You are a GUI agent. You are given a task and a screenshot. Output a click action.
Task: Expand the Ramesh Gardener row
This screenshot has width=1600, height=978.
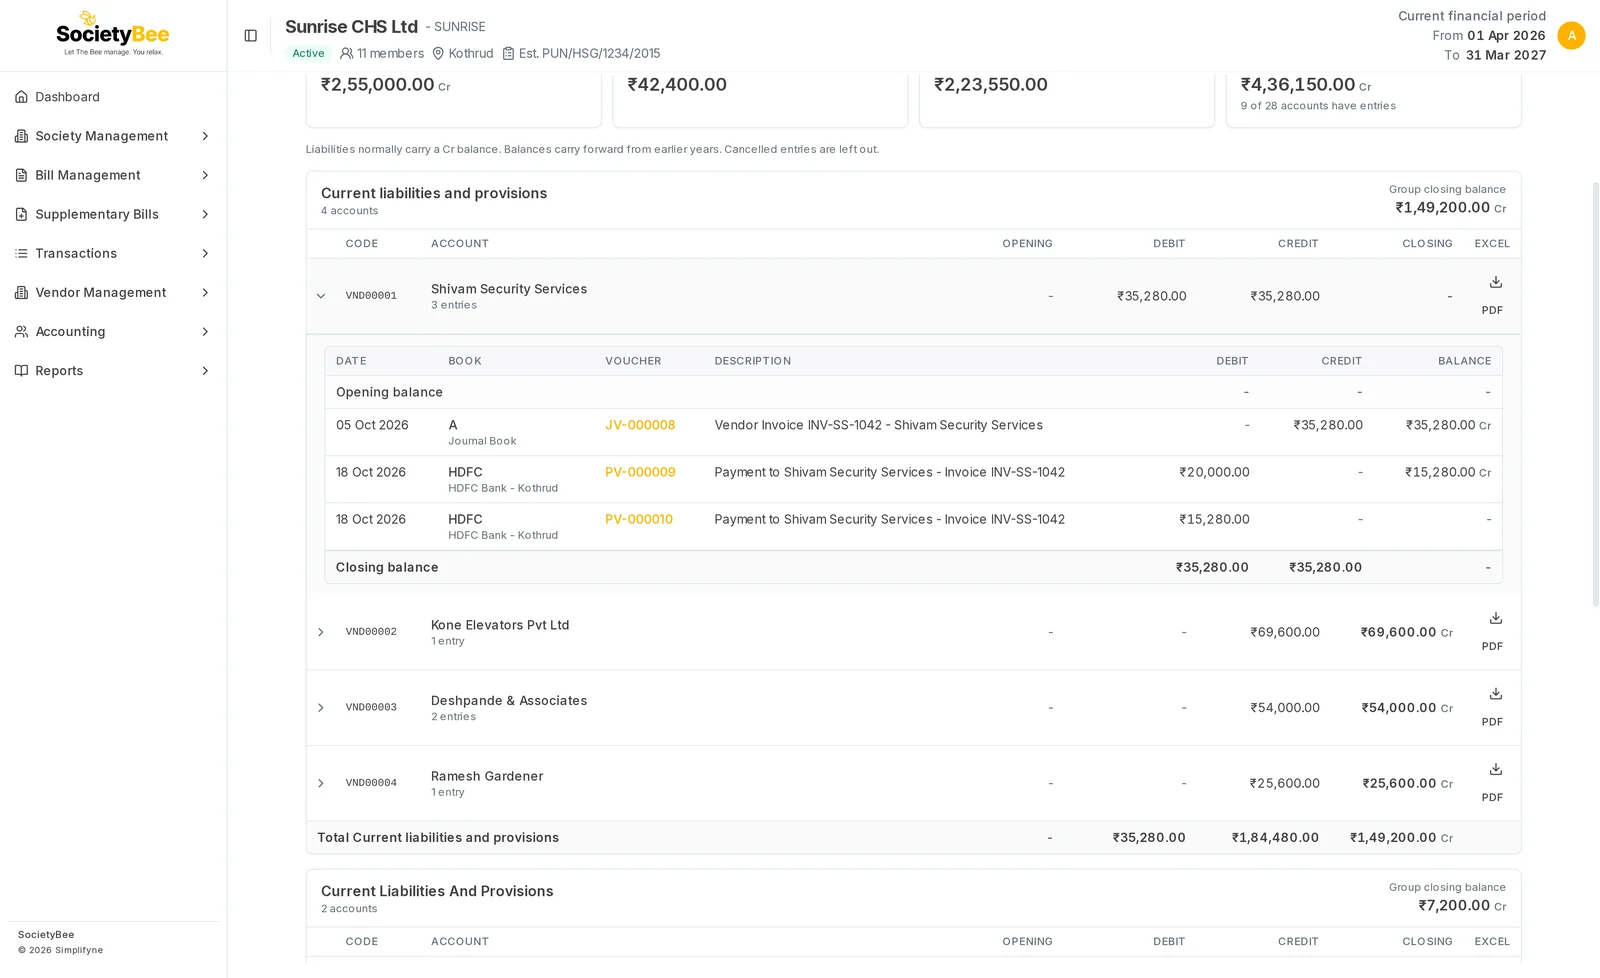[320, 783]
